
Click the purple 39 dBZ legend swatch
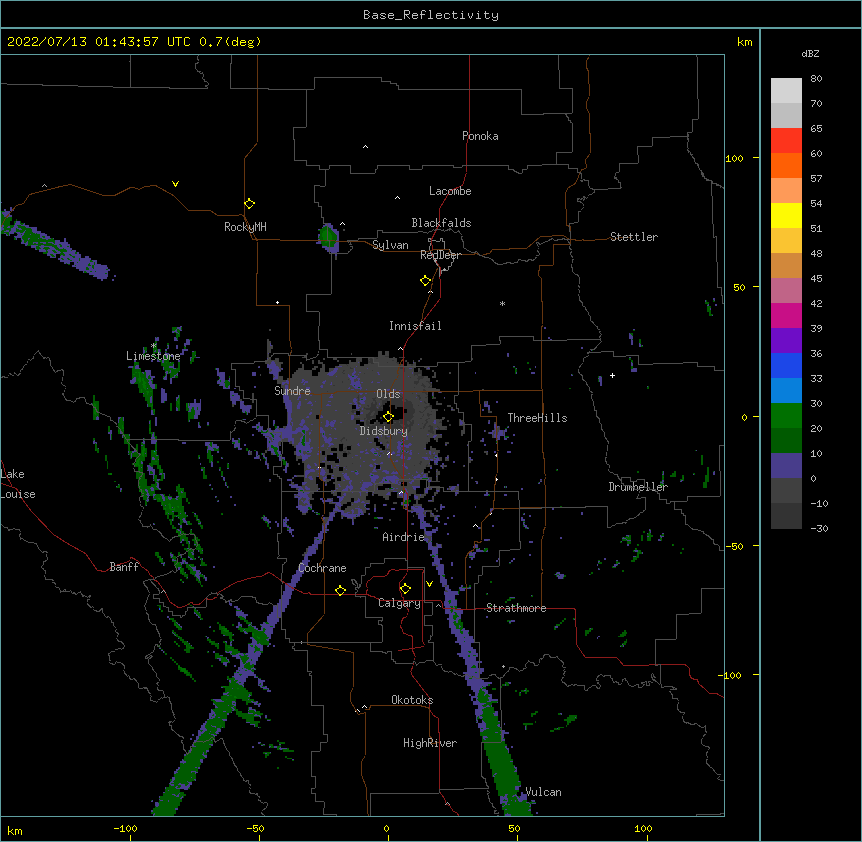click(x=786, y=341)
